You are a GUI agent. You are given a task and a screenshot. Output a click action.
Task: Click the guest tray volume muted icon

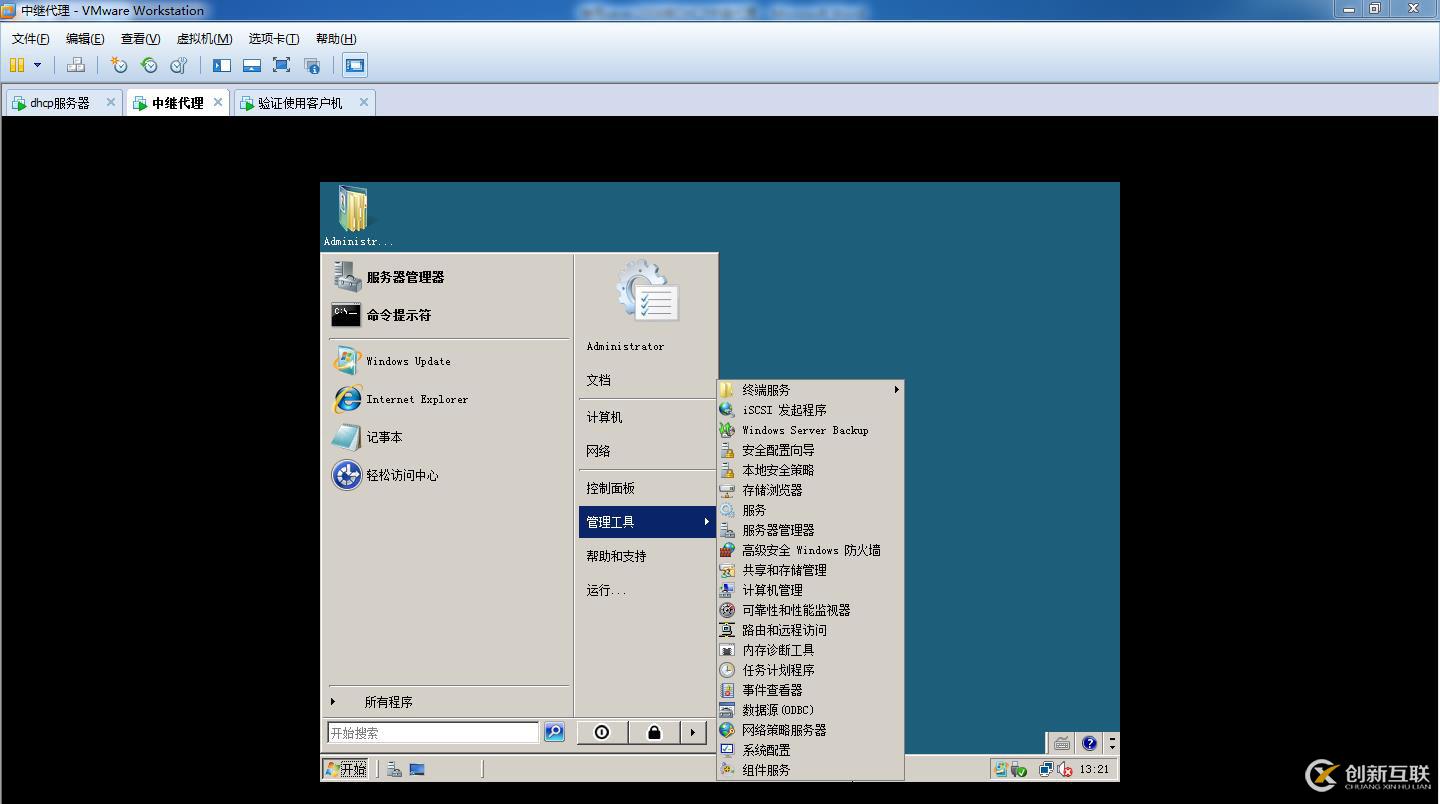pyautogui.click(x=1064, y=769)
